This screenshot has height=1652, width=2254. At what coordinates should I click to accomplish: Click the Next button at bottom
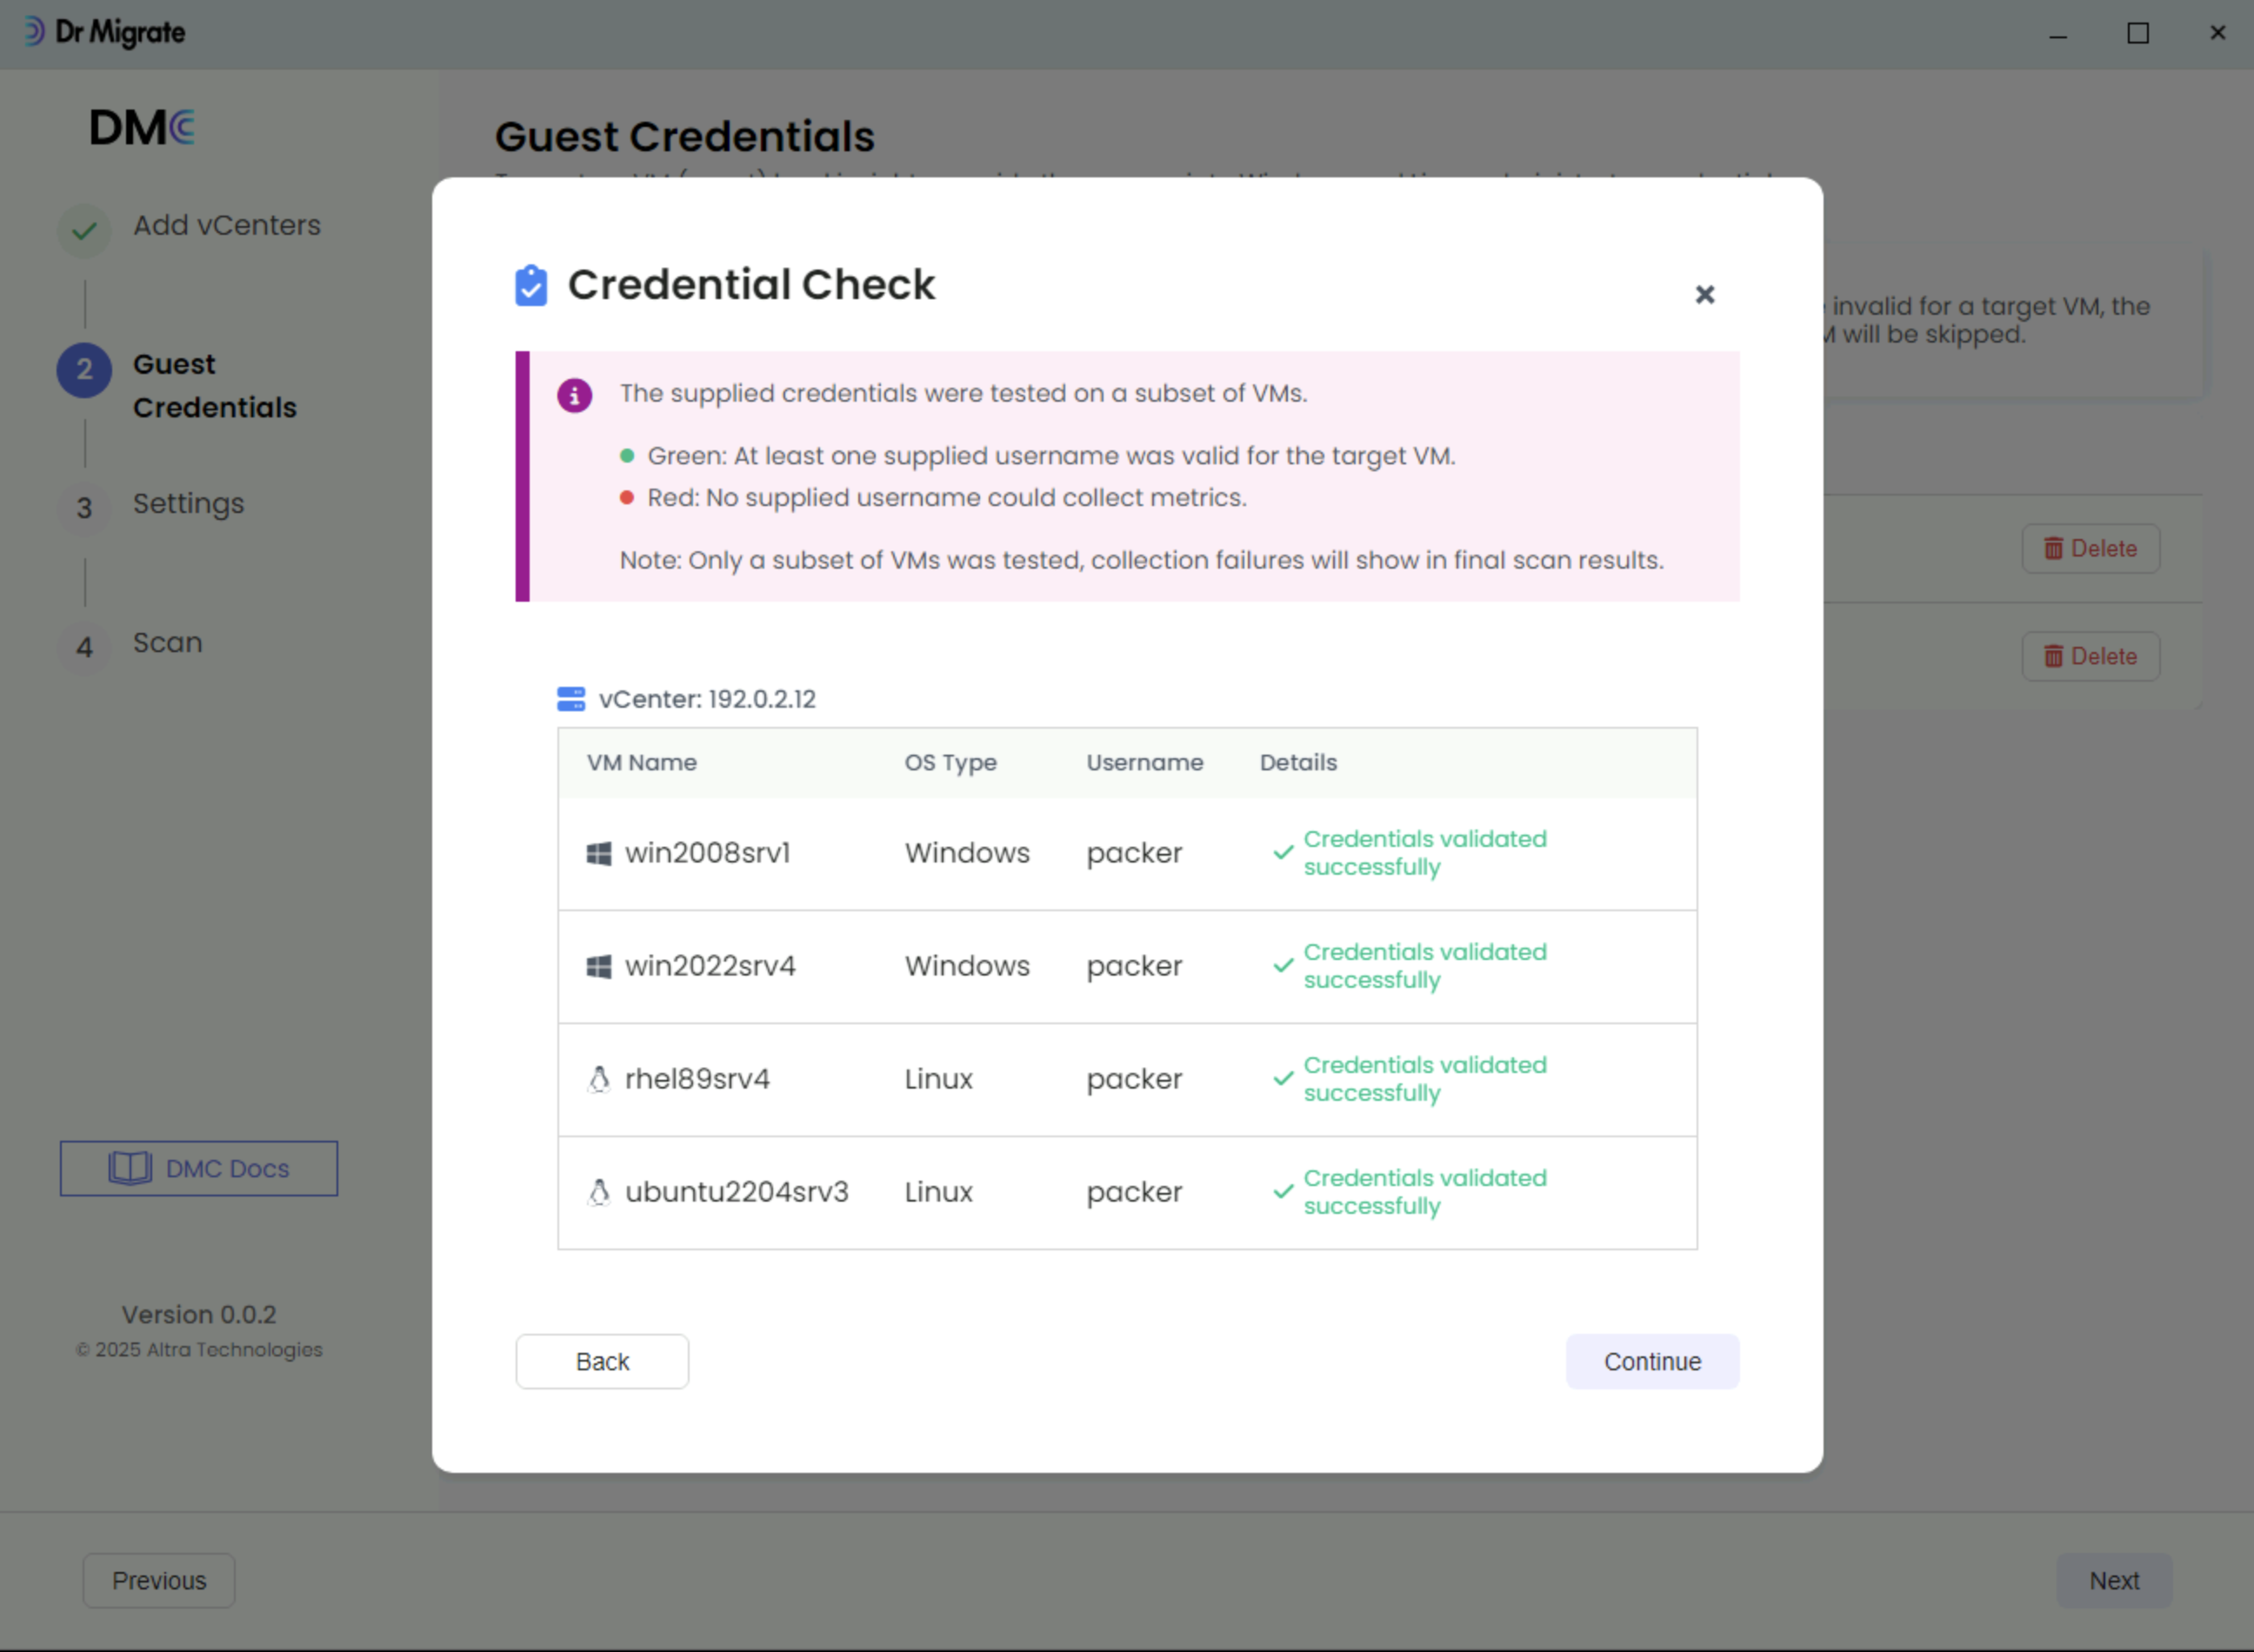tap(2114, 1580)
